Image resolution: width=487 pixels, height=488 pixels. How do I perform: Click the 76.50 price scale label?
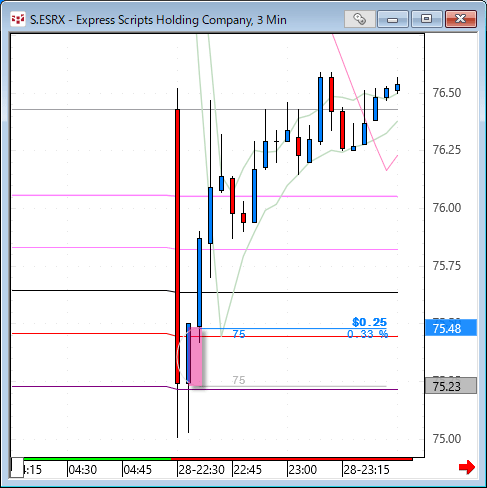(447, 93)
